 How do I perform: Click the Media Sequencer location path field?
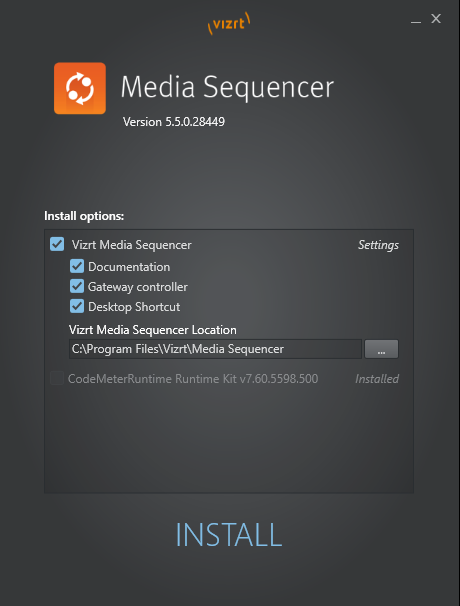215,349
